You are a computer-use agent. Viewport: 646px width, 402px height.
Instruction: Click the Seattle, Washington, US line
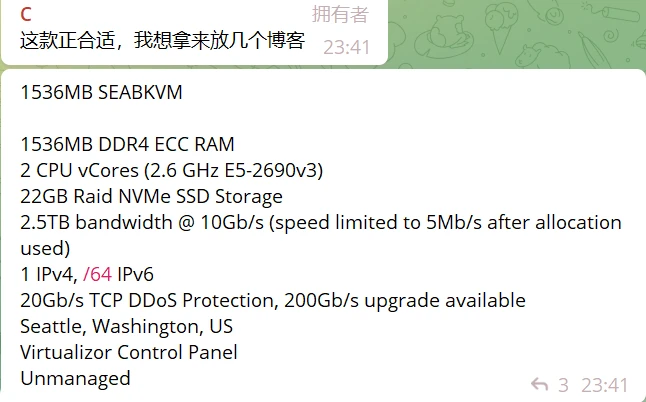click(x=126, y=326)
